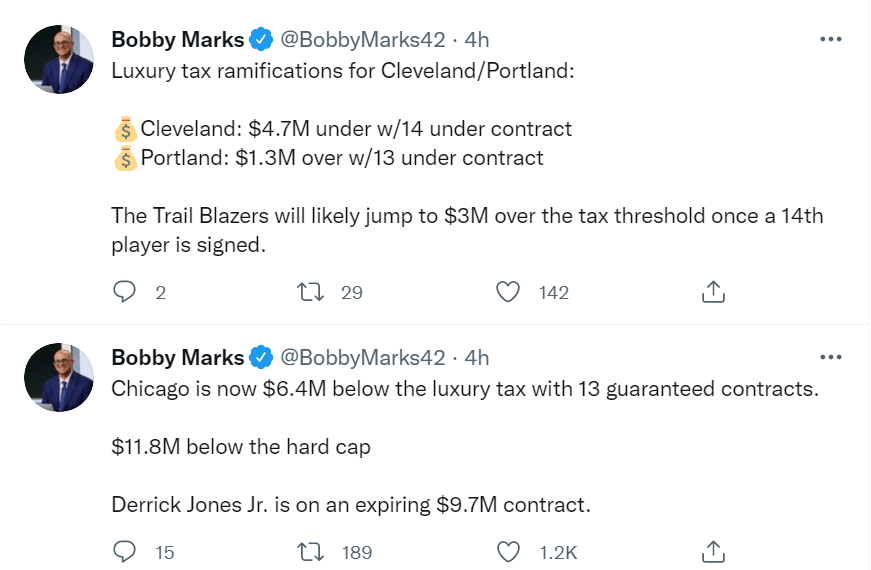Retweet the Cleveland/Portland luxury tax tweet

(x=312, y=292)
